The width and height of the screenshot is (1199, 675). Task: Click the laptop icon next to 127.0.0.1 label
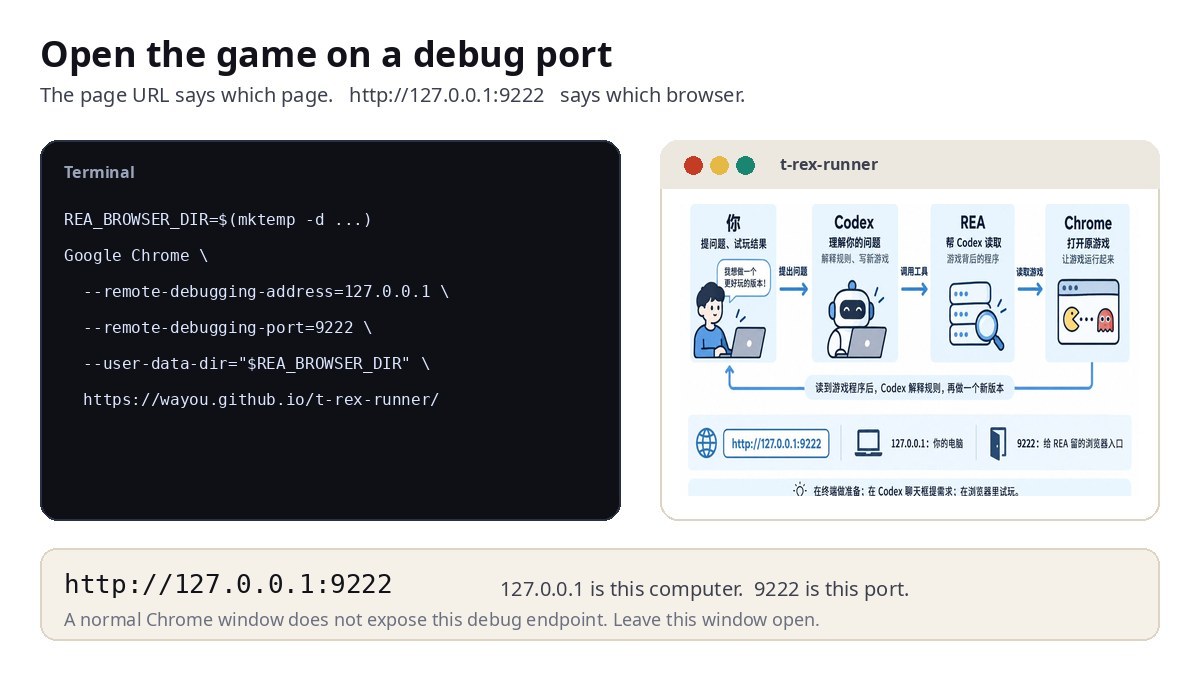coord(868,443)
